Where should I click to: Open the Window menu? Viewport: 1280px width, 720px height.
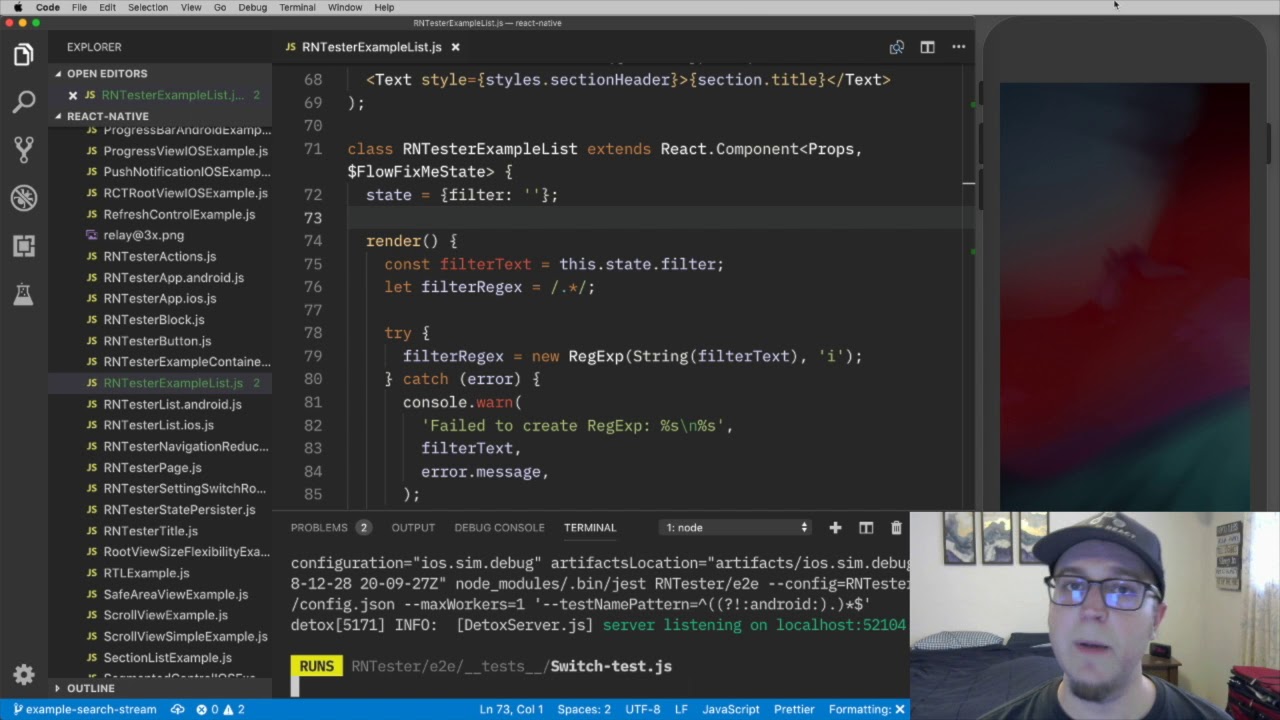coord(345,7)
